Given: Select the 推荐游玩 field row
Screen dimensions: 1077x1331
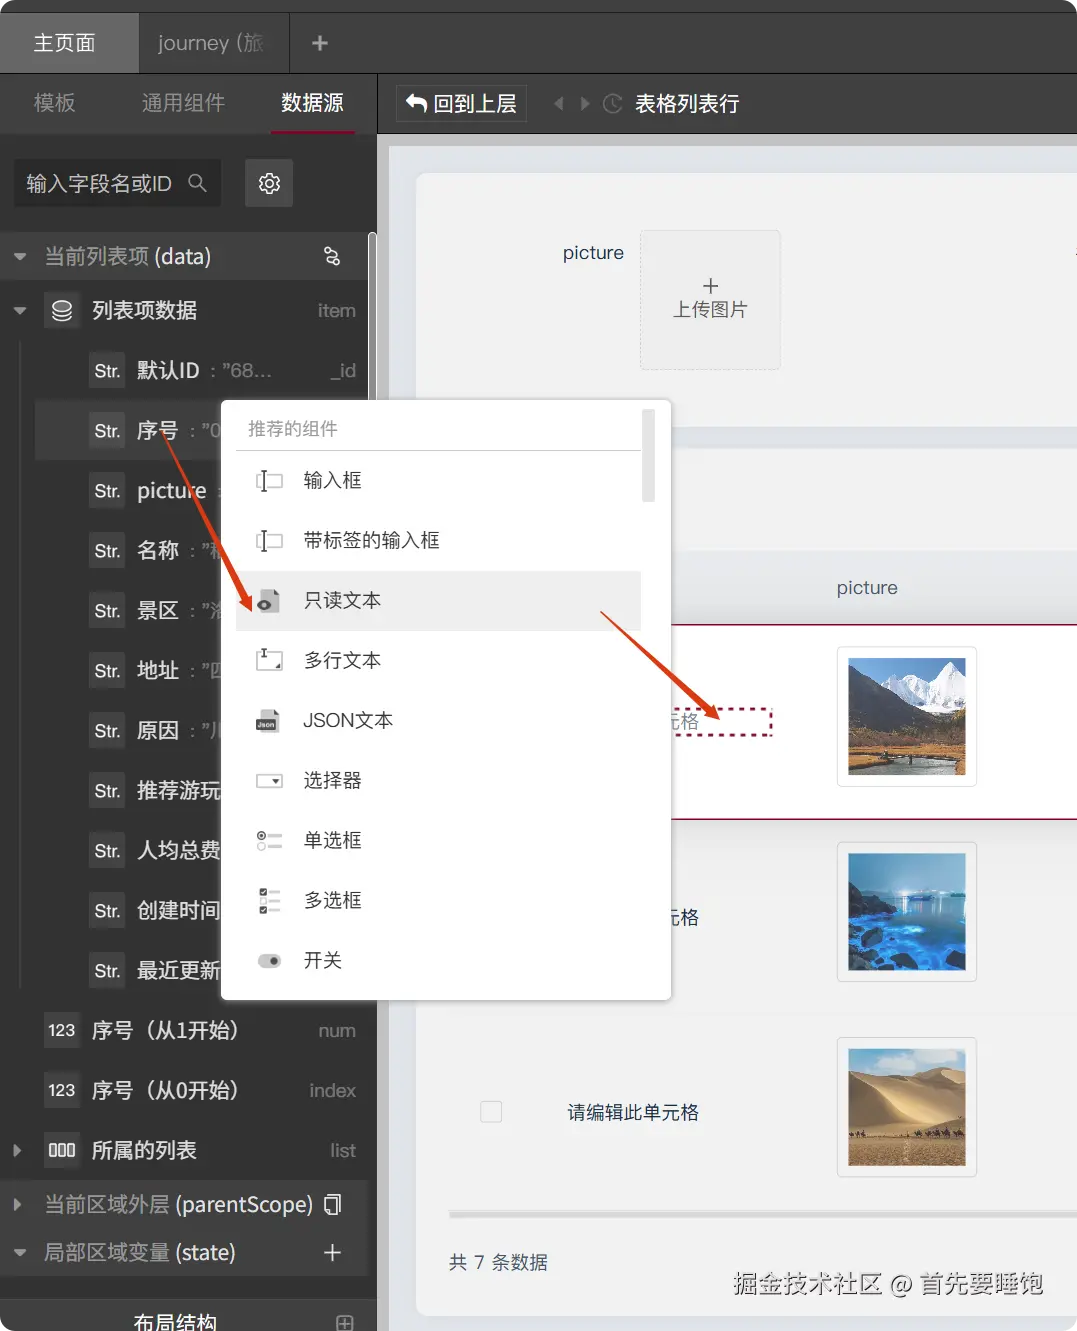Looking at the screenshot, I should [x=128, y=790].
